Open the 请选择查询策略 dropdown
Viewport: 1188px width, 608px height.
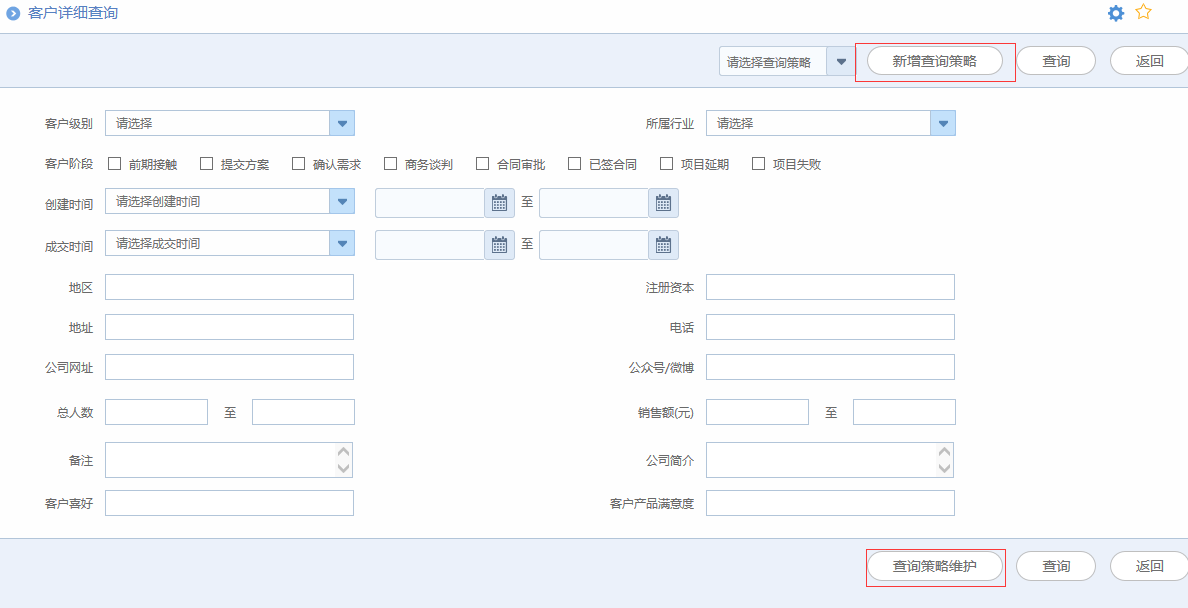pos(841,61)
